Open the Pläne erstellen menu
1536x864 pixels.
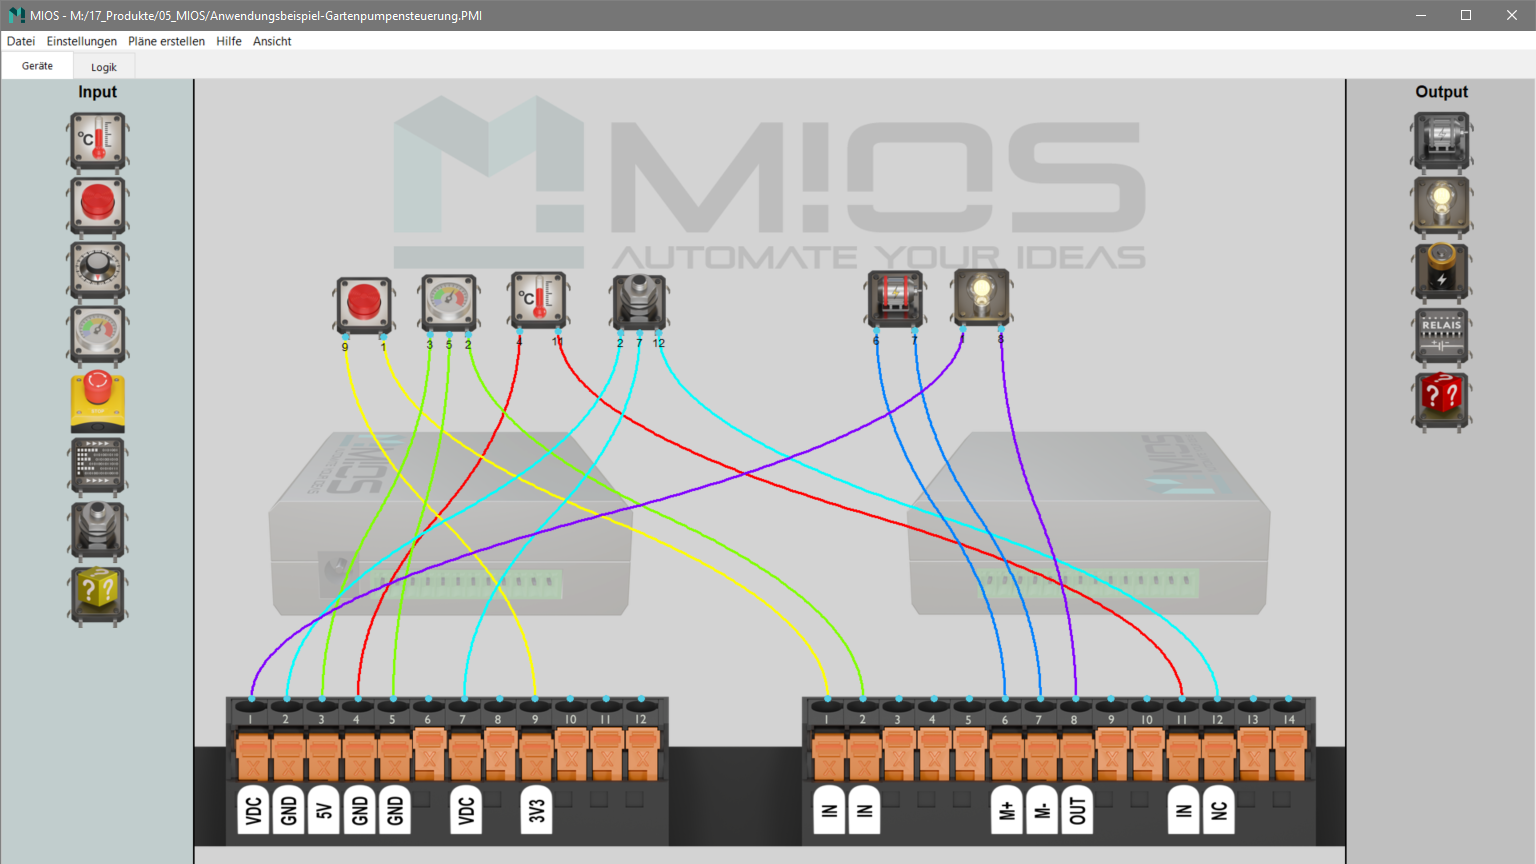click(166, 41)
